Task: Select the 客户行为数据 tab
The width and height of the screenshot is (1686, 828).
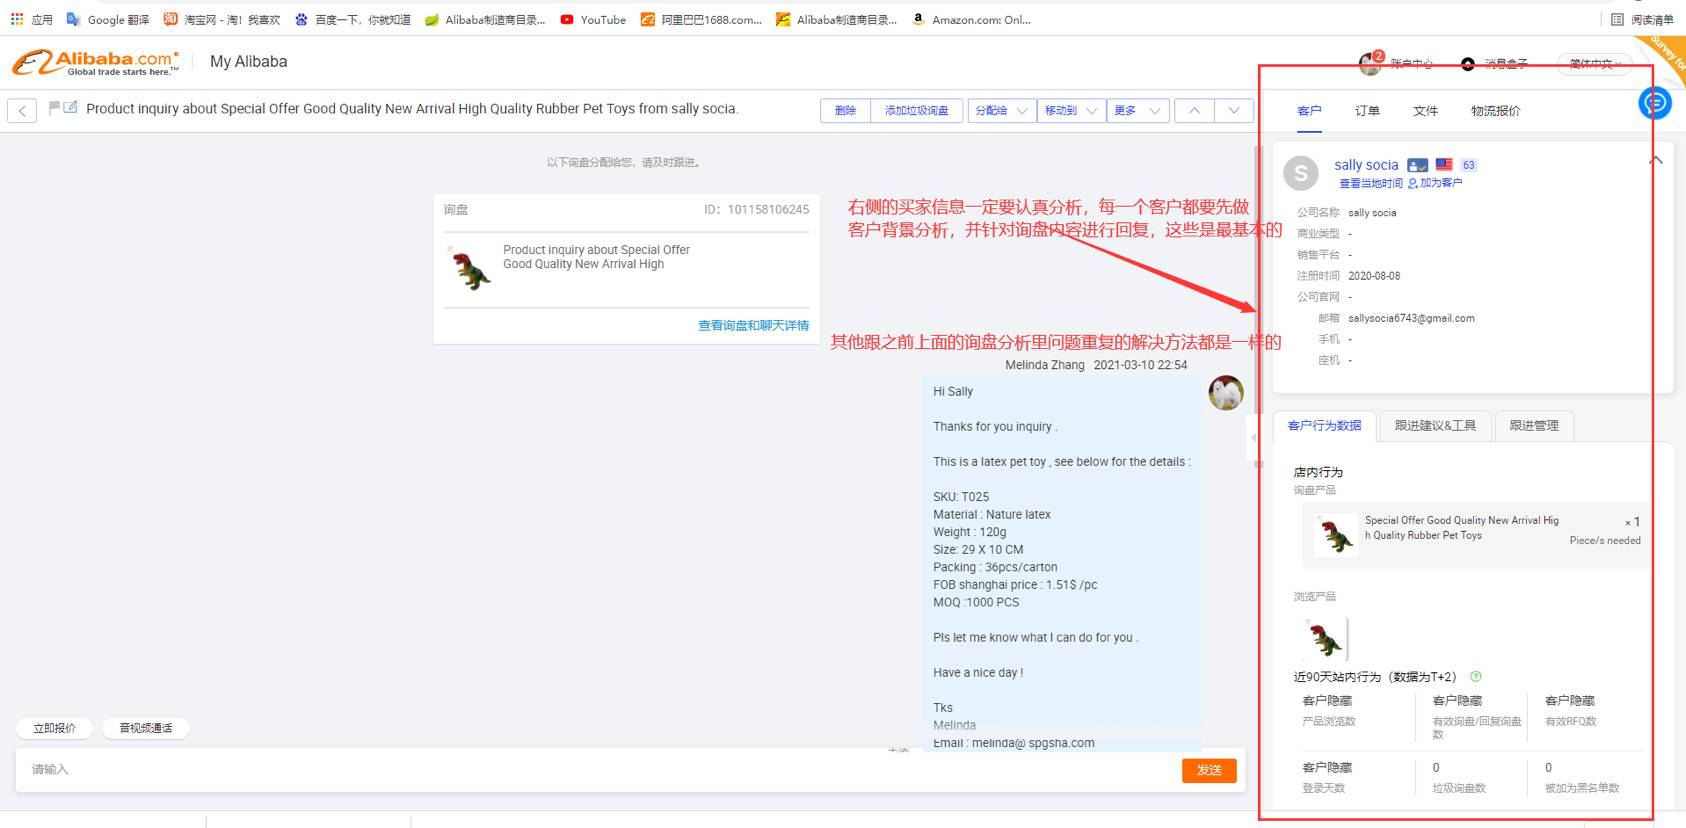Action: (x=1324, y=426)
